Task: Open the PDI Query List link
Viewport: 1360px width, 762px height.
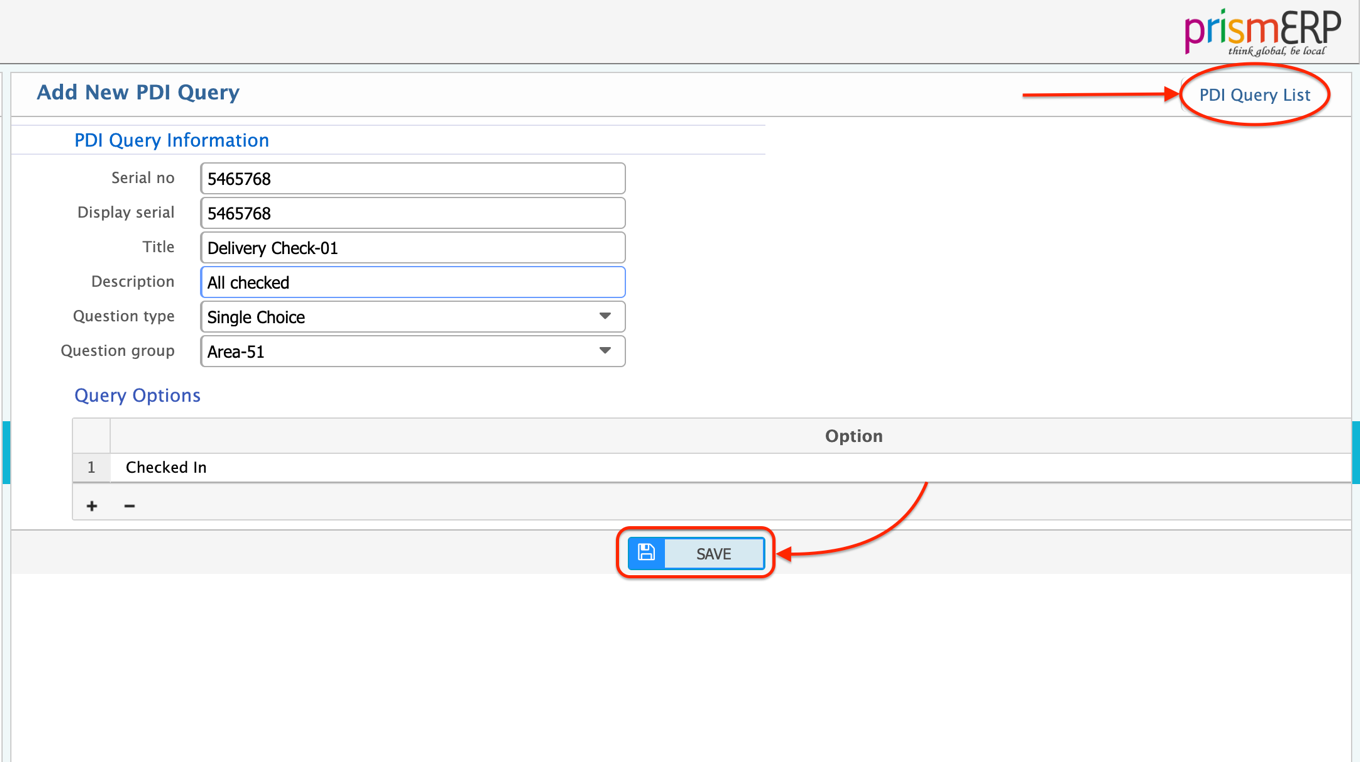Action: pos(1254,95)
